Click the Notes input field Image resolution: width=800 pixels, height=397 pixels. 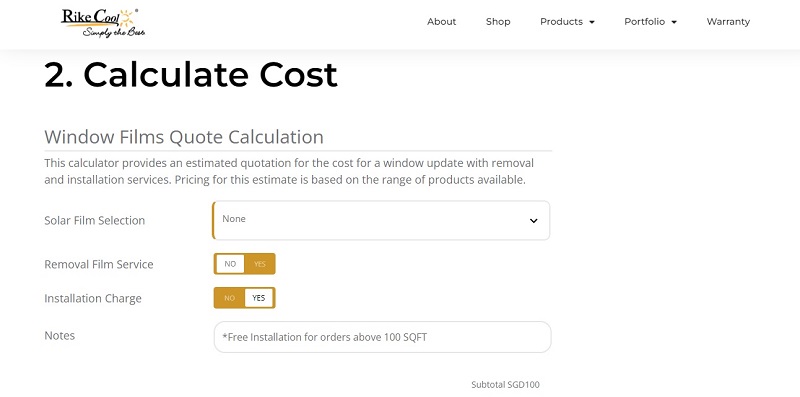[x=383, y=337]
